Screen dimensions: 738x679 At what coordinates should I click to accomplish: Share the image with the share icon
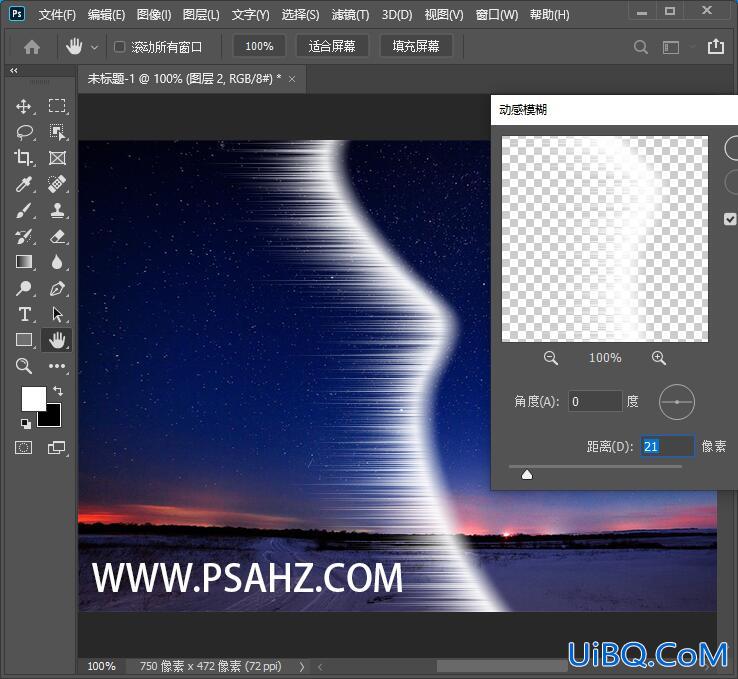pyautogui.click(x=716, y=46)
